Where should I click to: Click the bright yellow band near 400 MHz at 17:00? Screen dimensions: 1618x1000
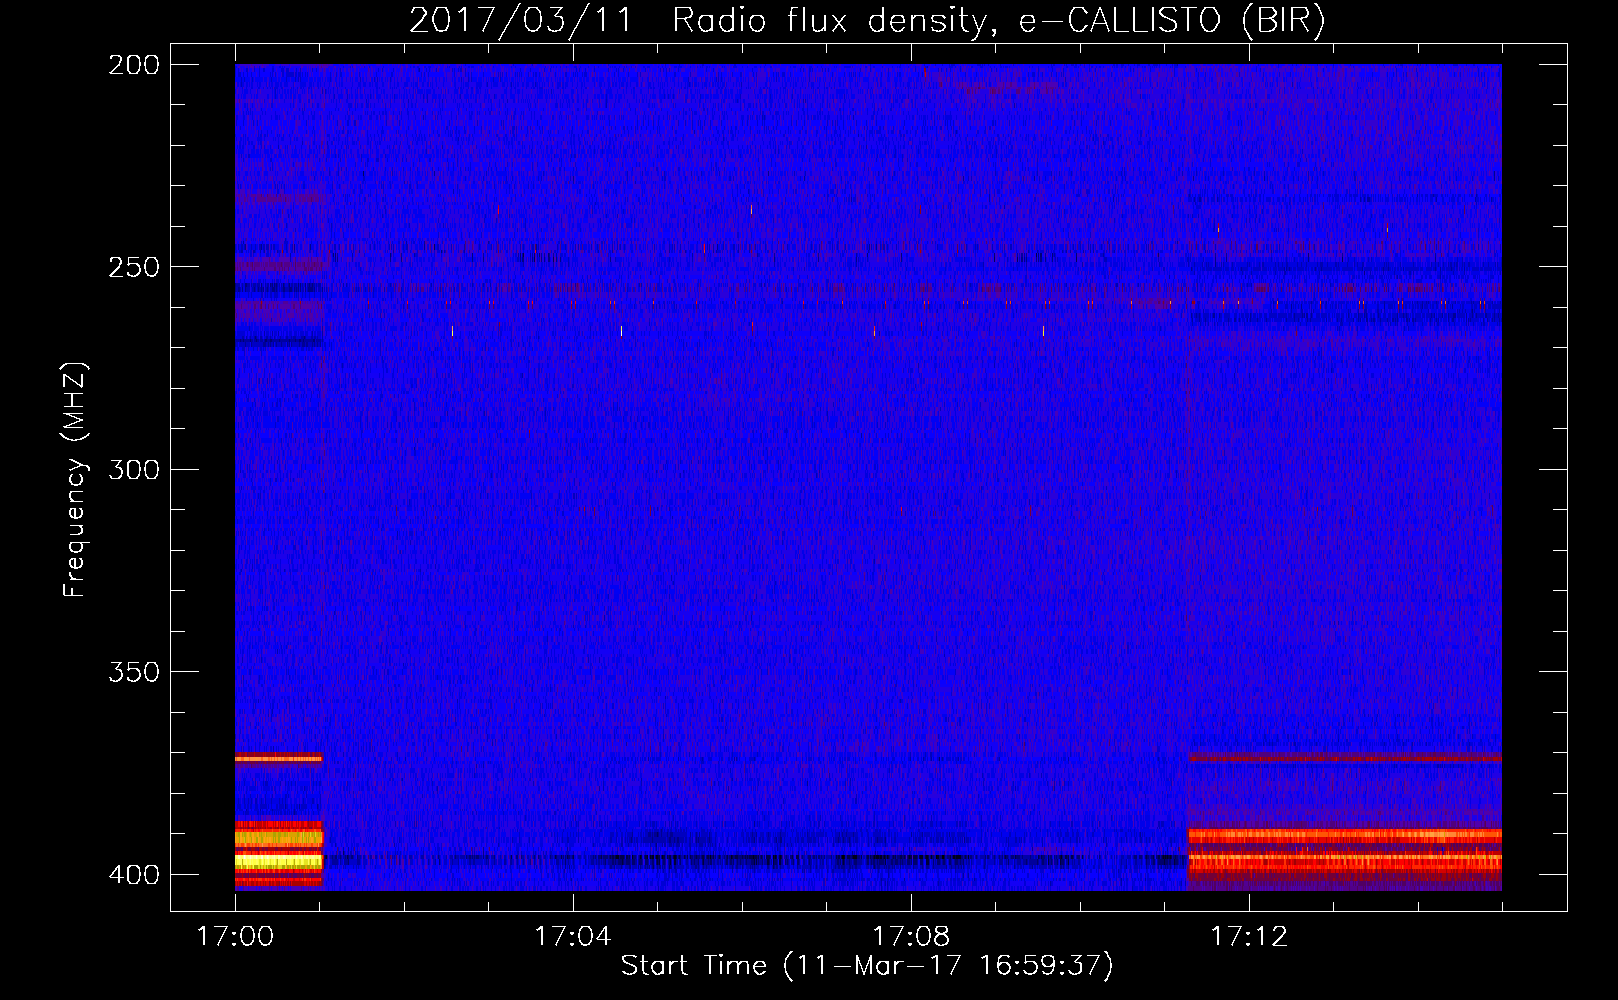click(x=279, y=860)
